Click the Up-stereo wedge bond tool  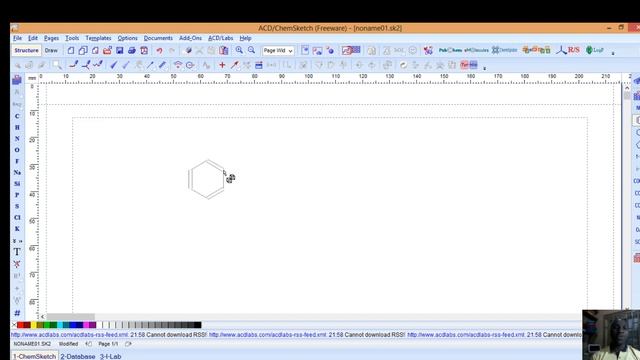tap(113, 64)
